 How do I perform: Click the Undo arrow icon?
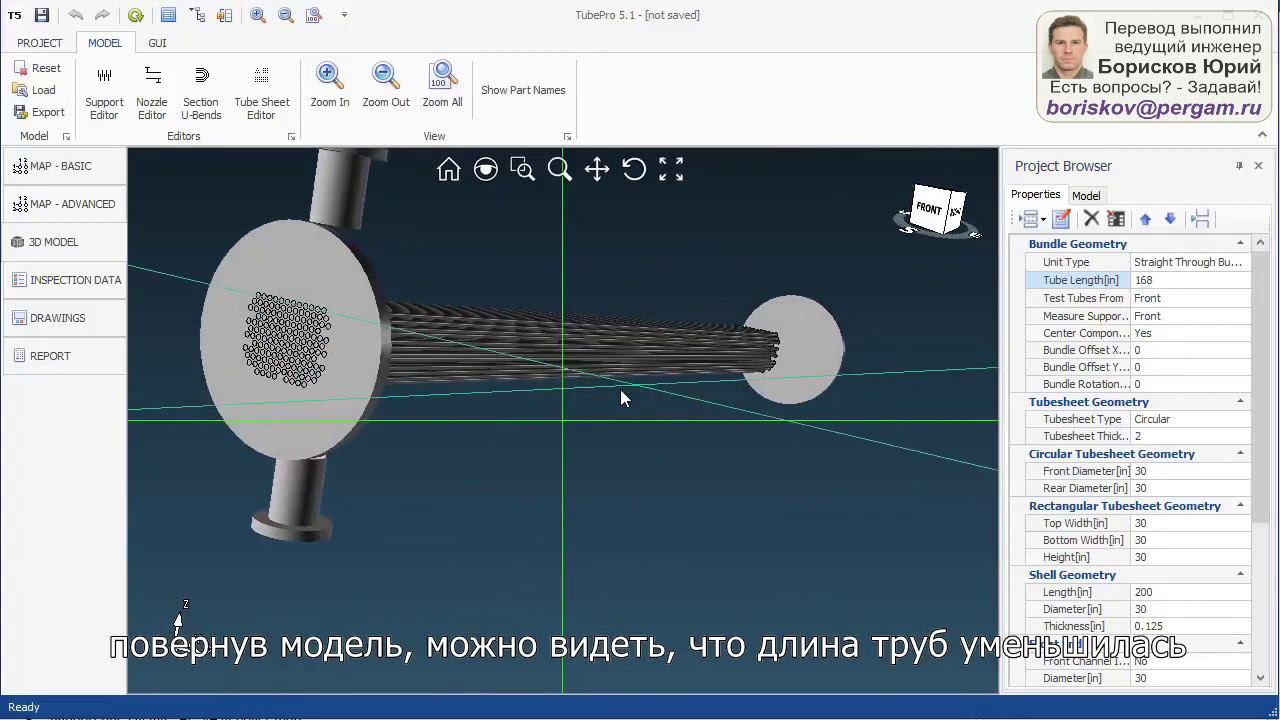(75, 15)
